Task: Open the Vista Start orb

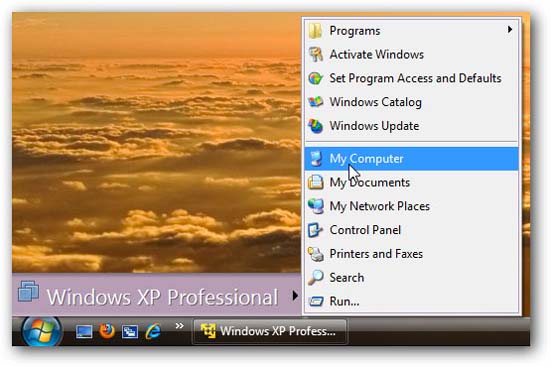Action: click(42, 331)
